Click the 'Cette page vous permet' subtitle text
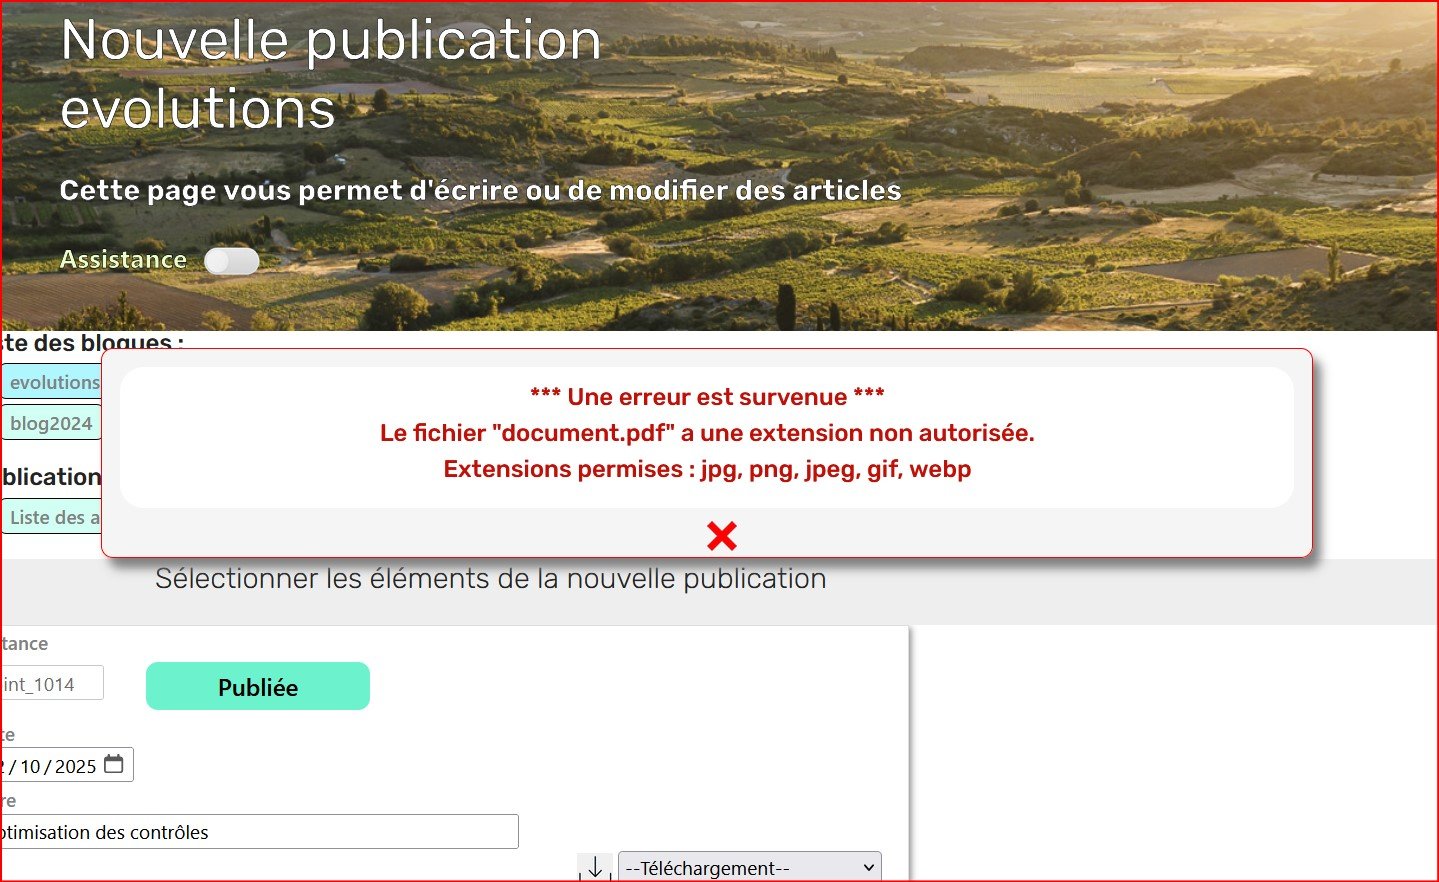 pos(480,190)
